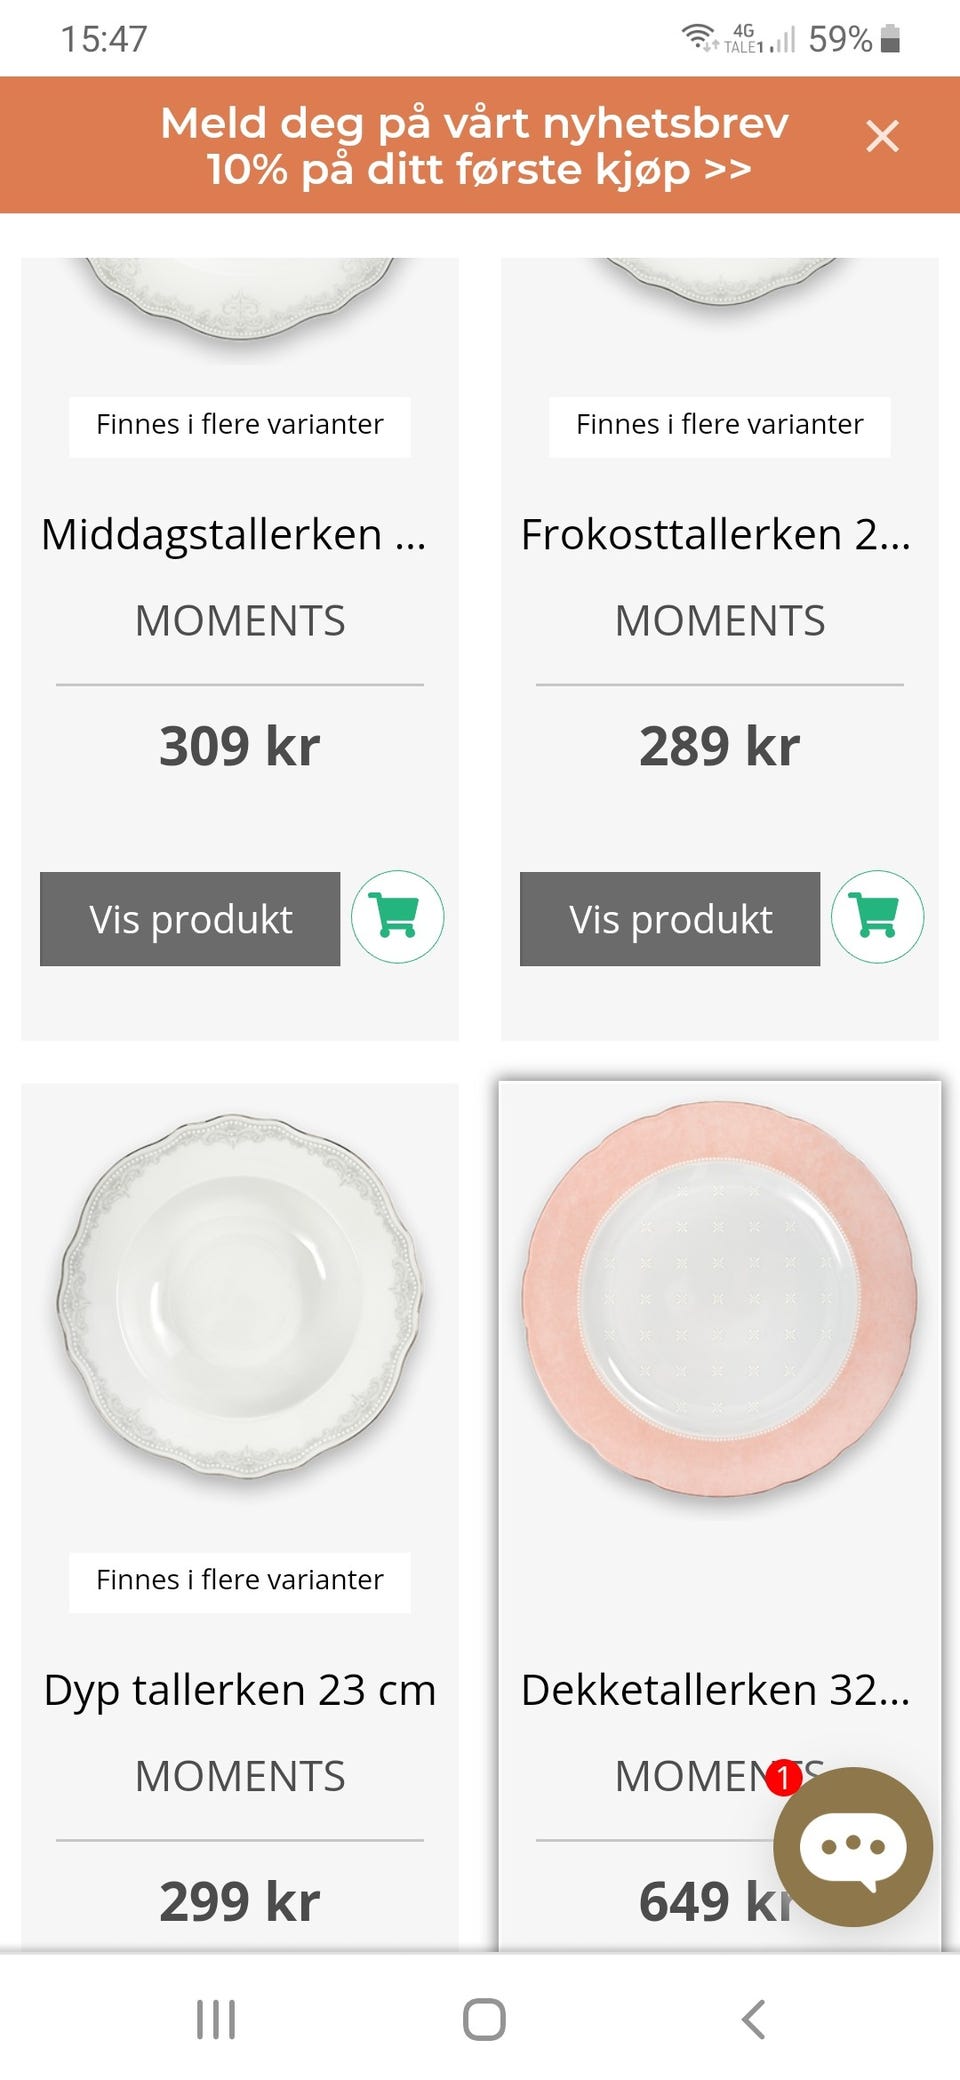Viewport: 960px width, 2080px height.
Task: Open the Dekketallerken product title
Action: [x=716, y=1690]
